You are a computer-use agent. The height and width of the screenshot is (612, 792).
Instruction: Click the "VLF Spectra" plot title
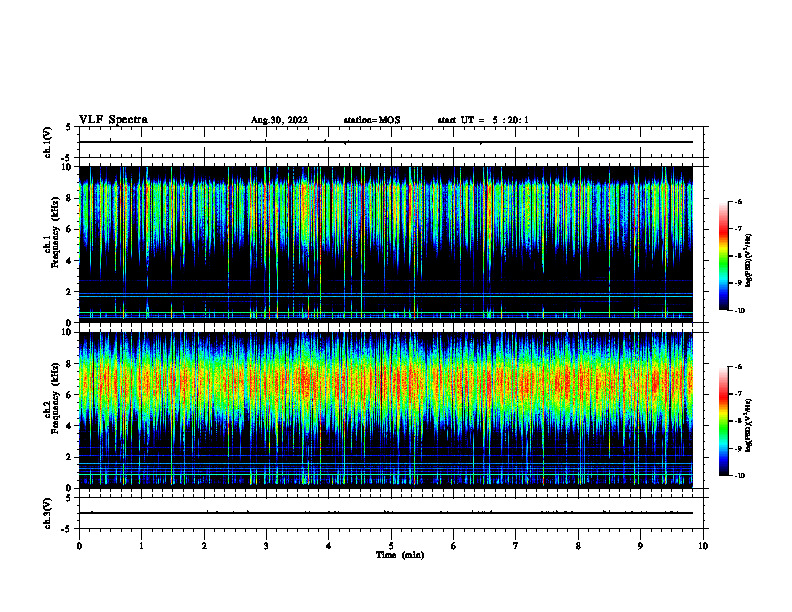point(113,120)
